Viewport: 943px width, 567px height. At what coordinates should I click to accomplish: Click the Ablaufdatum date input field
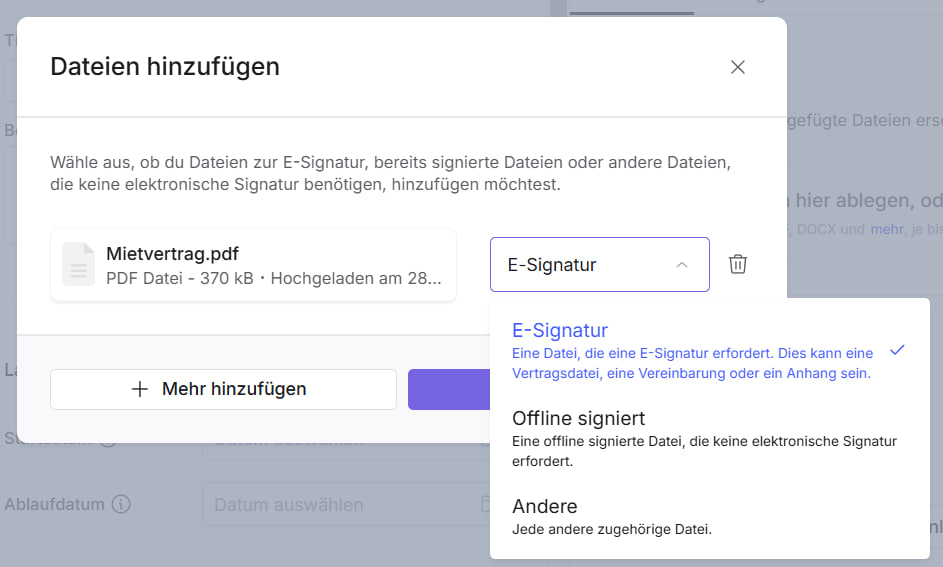(x=340, y=505)
